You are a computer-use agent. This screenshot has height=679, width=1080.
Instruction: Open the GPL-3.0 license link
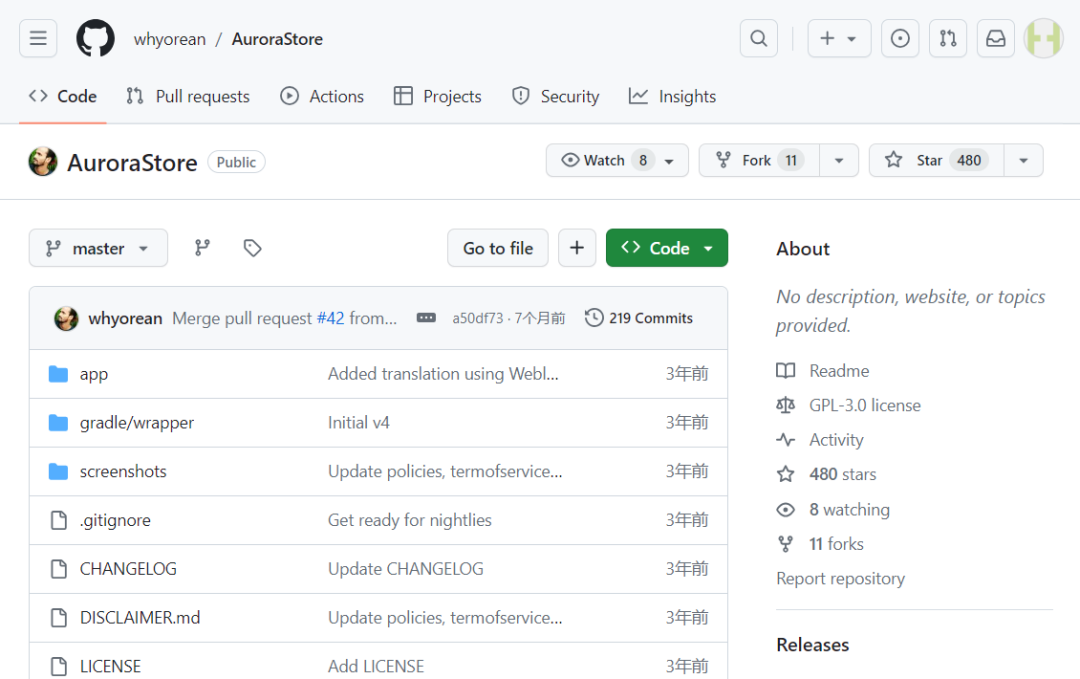click(x=864, y=406)
